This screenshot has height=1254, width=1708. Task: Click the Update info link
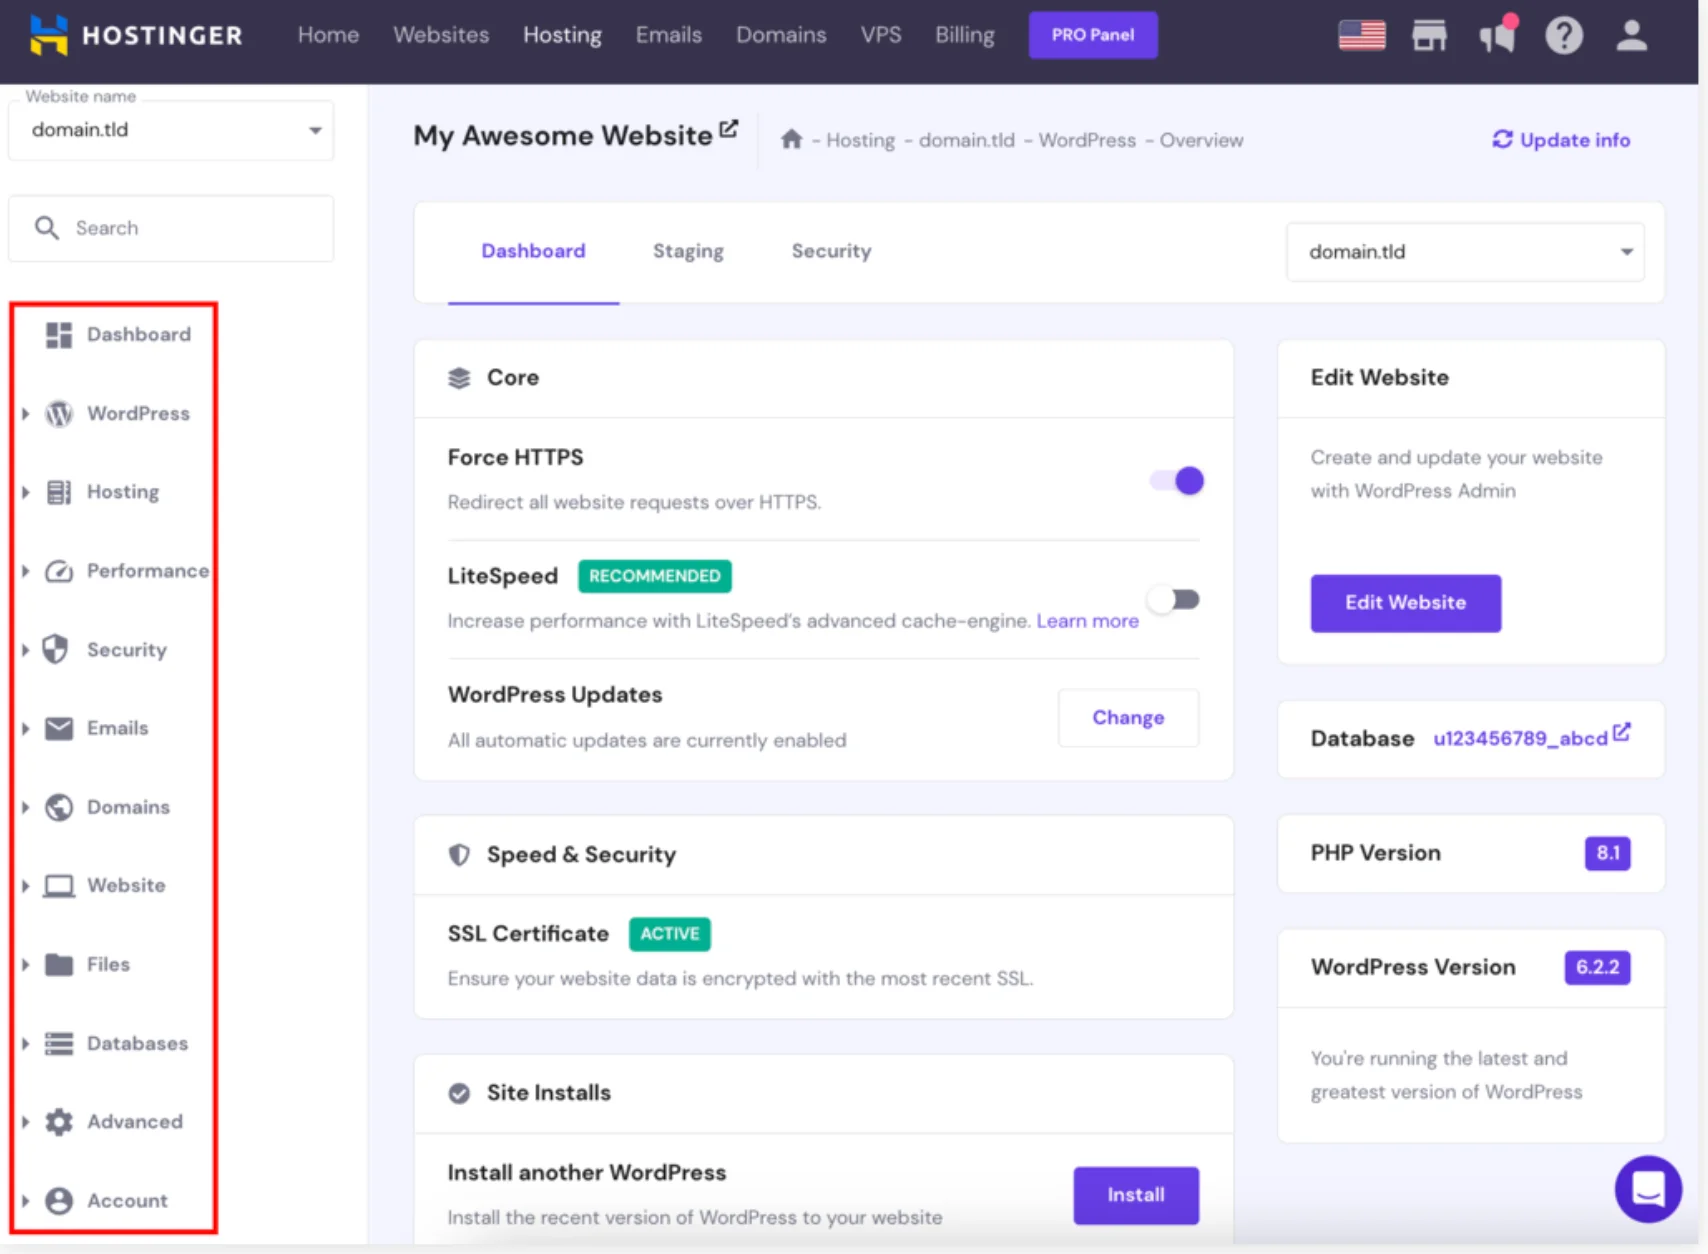coord(1561,140)
